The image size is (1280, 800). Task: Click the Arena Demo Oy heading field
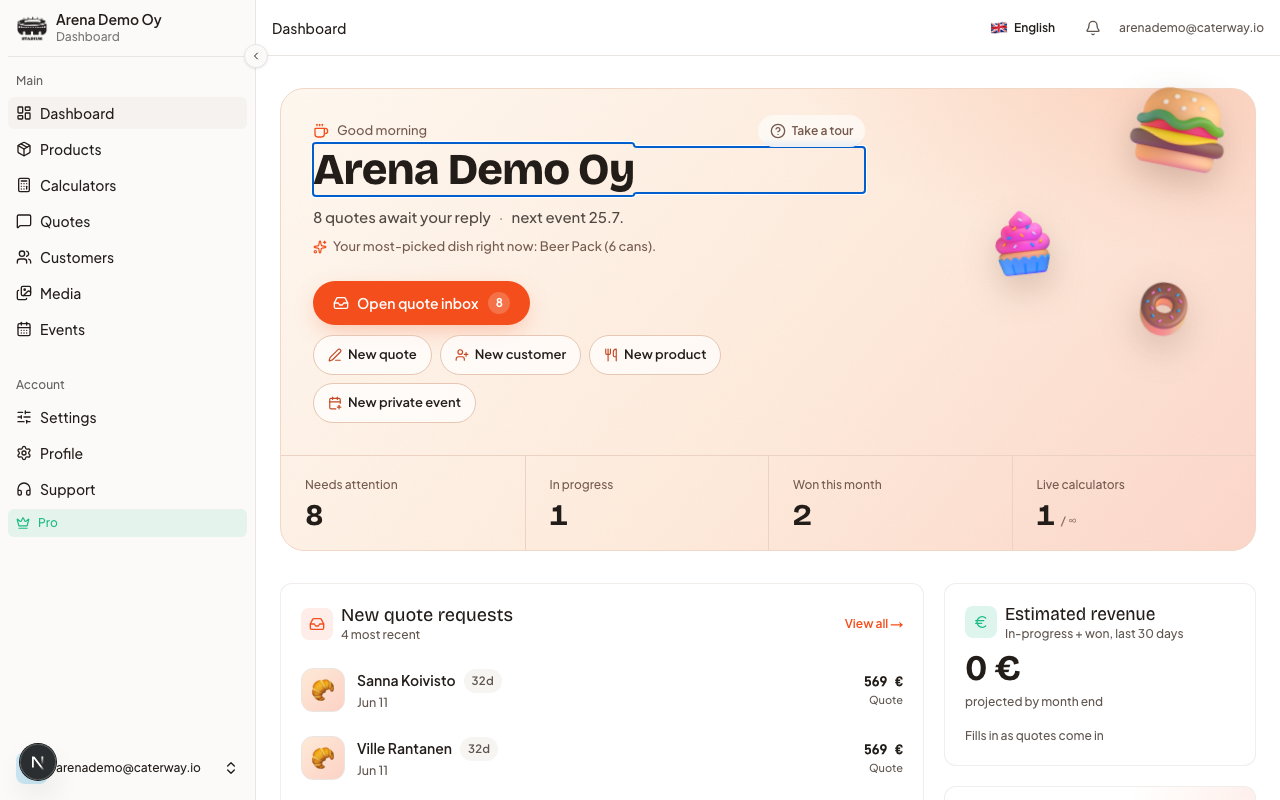click(589, 169)
